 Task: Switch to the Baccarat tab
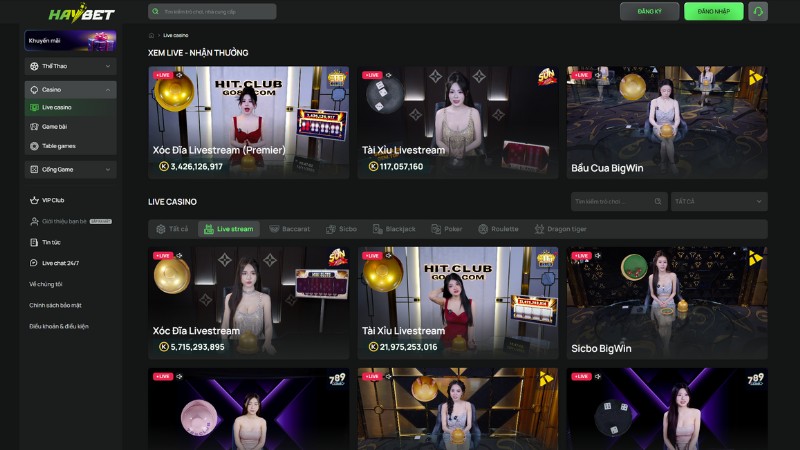tap(289, 229)
